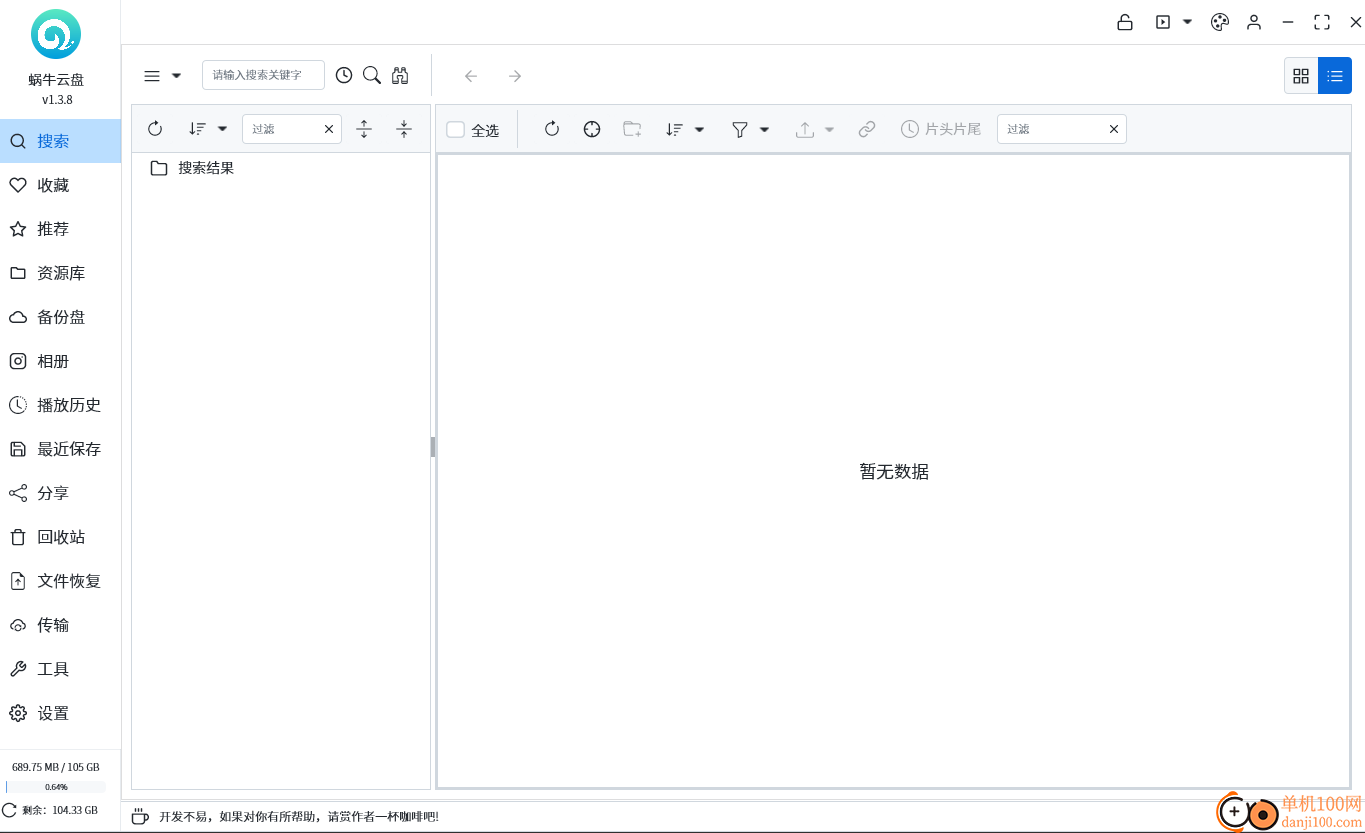
Task: Open 文件恢复 file recovery
Action: click(x=60, y=581)
